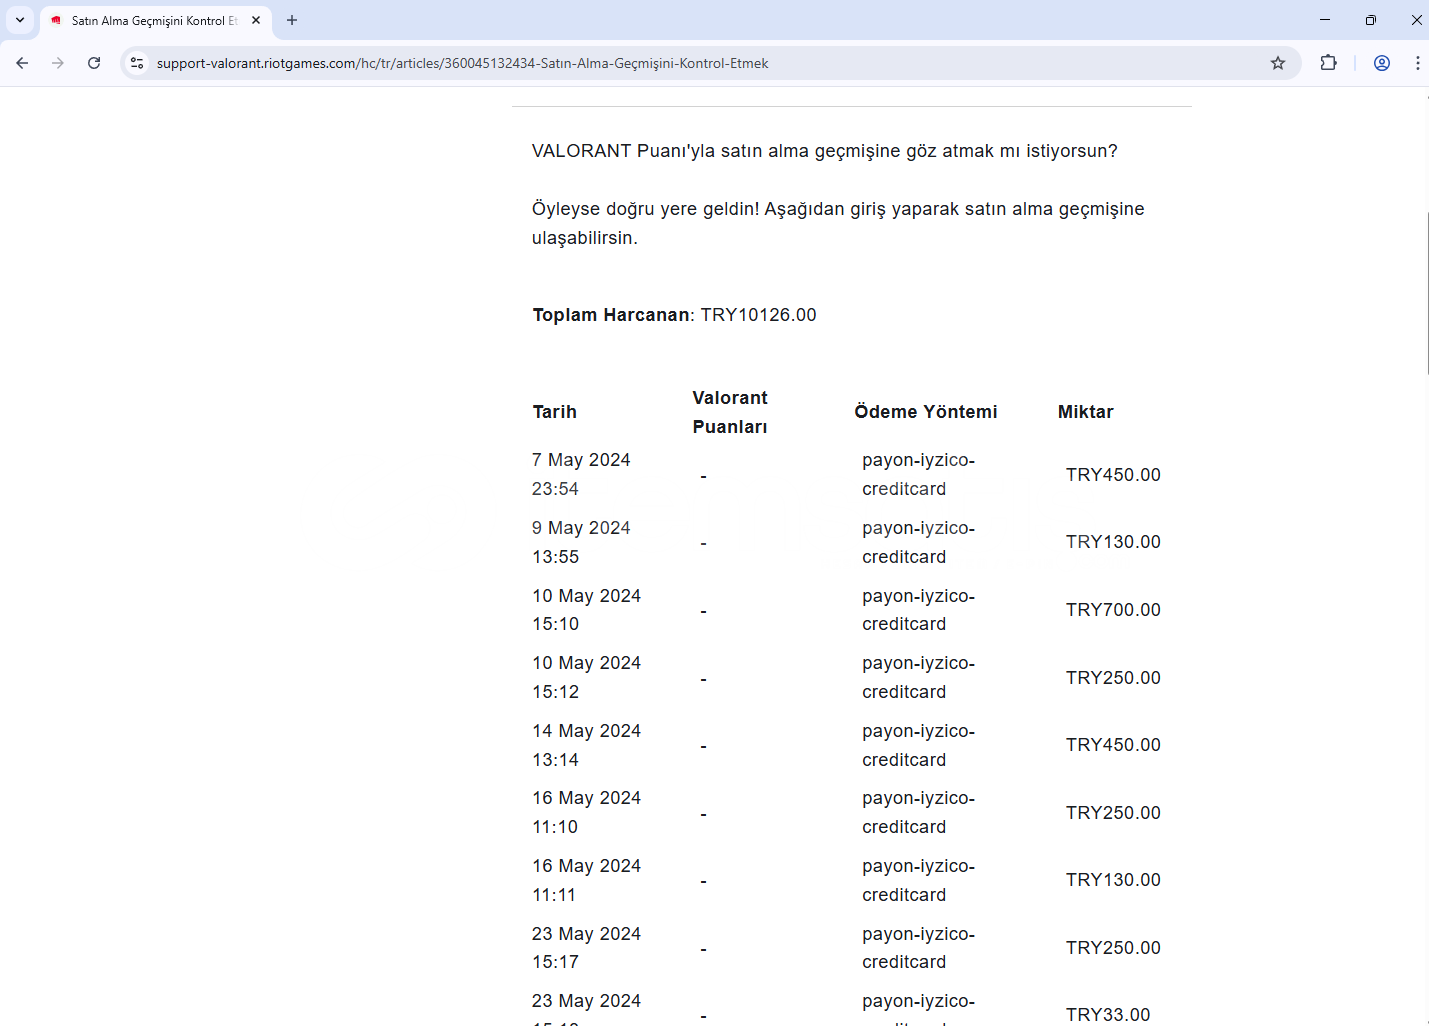Image resolution: width=1429 pixels, height=1026 pixels.
Task: Click the Ödeme Yöntemi column header
Action: click(x=926, y=412)
